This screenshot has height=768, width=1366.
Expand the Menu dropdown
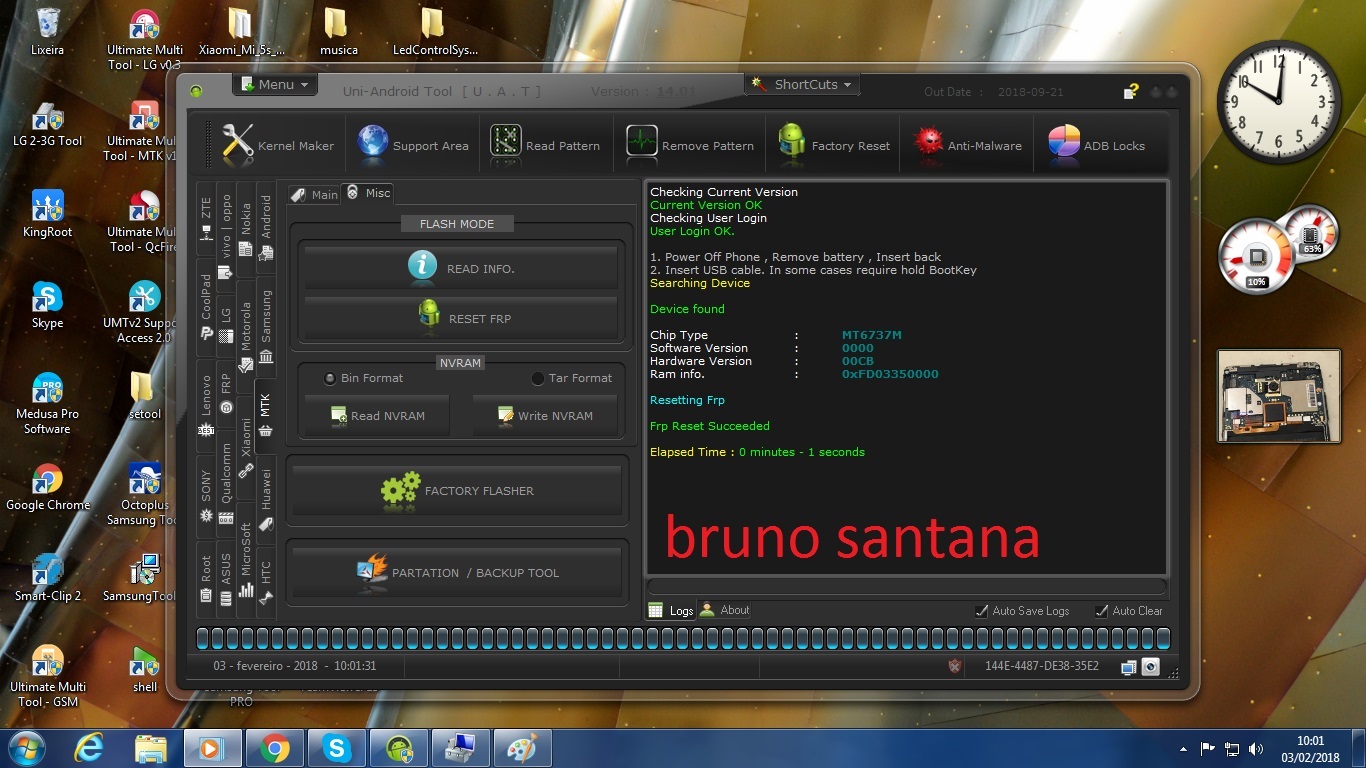point(275,85)
